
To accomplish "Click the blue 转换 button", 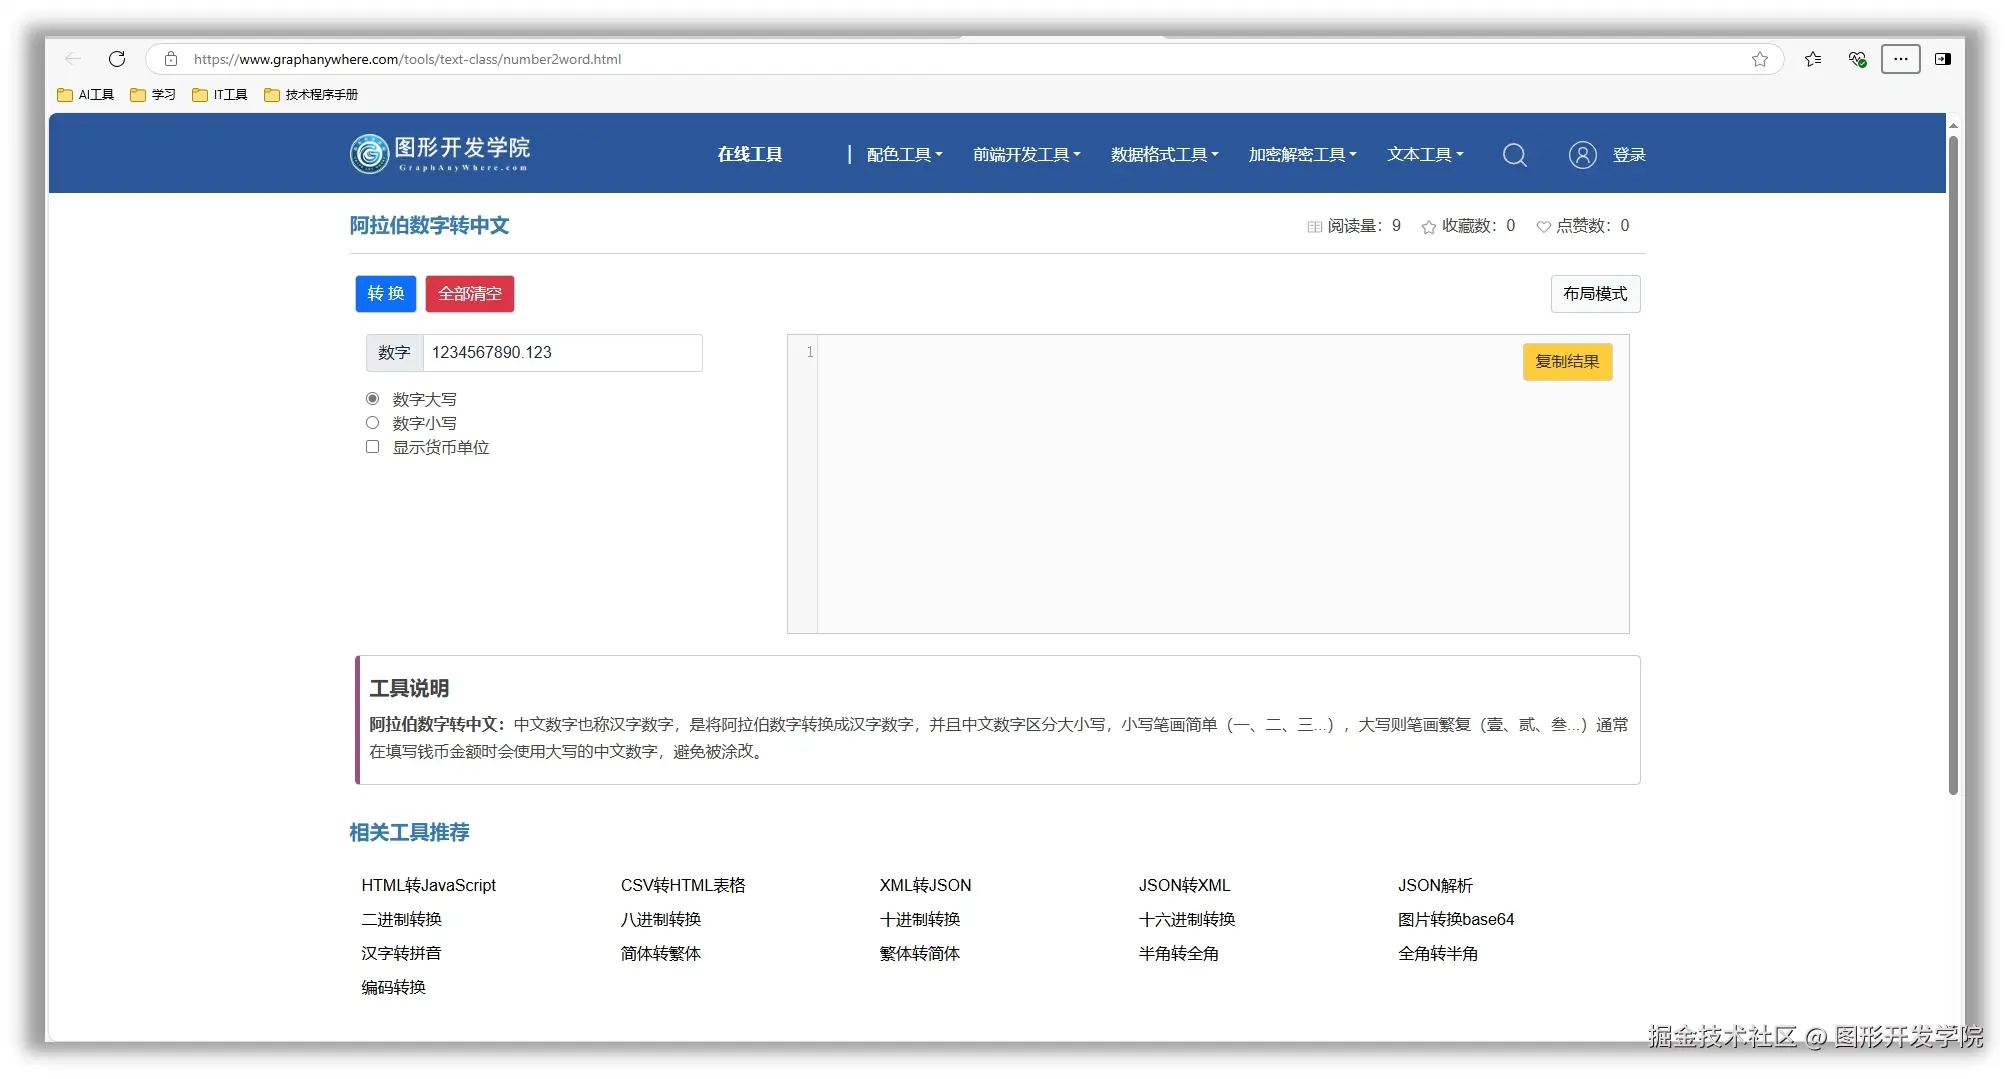I will 386,294.
